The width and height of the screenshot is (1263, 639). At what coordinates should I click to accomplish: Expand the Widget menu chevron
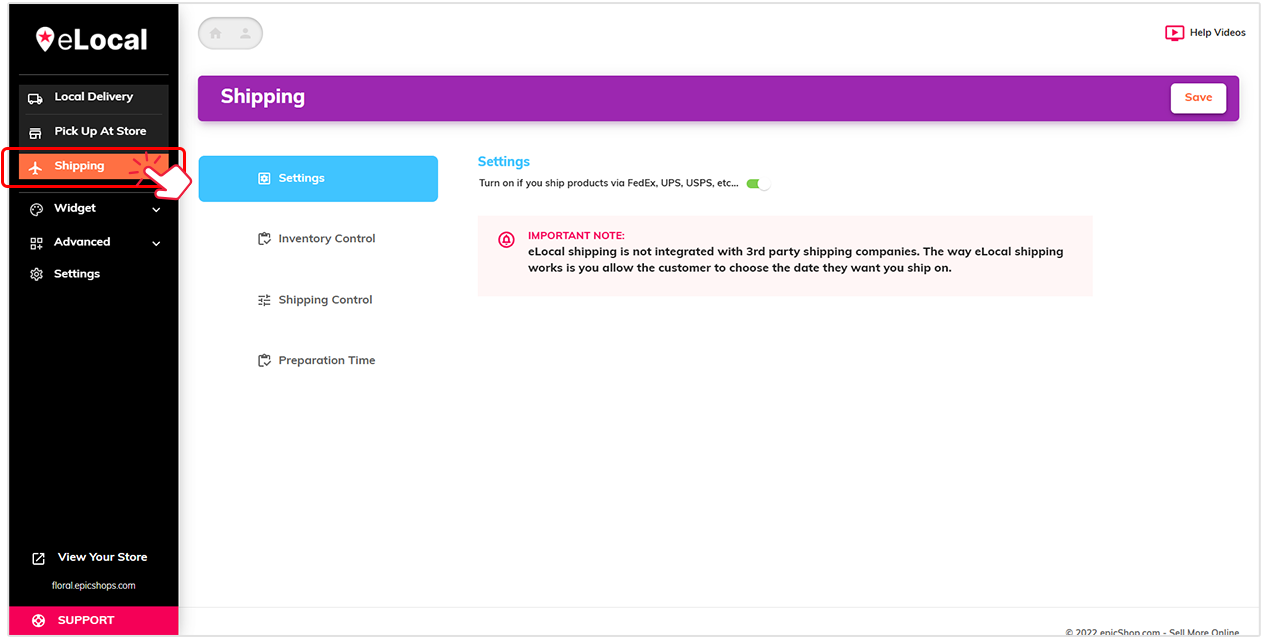click(156, 208)
